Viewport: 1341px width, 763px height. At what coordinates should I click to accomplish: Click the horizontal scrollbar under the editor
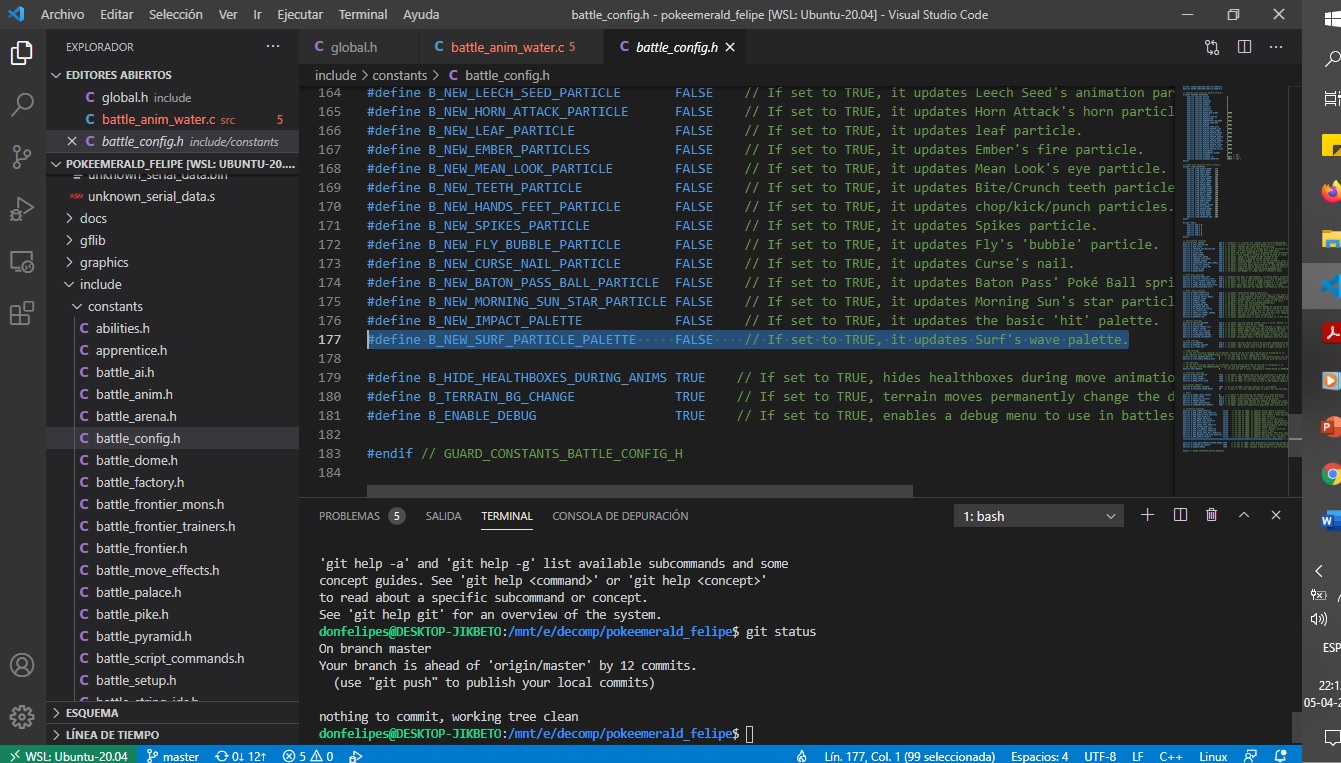pyautogui.click(x=639, y=491)
